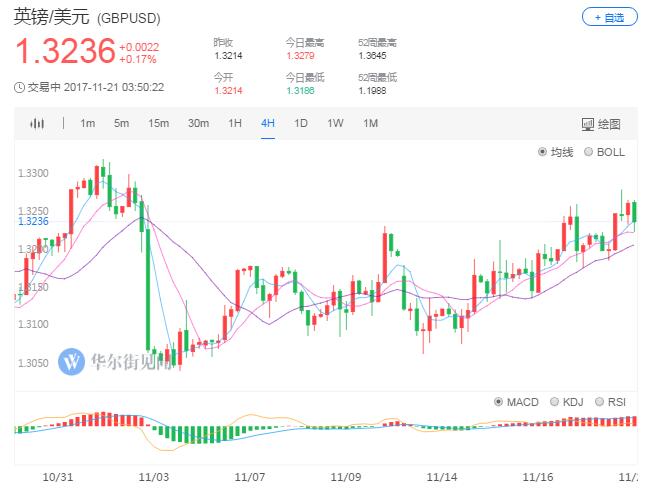The width and height of the screenshot is (649, 501).
Task: Select the RSI indicator radio button
Action: click(599, 402)
